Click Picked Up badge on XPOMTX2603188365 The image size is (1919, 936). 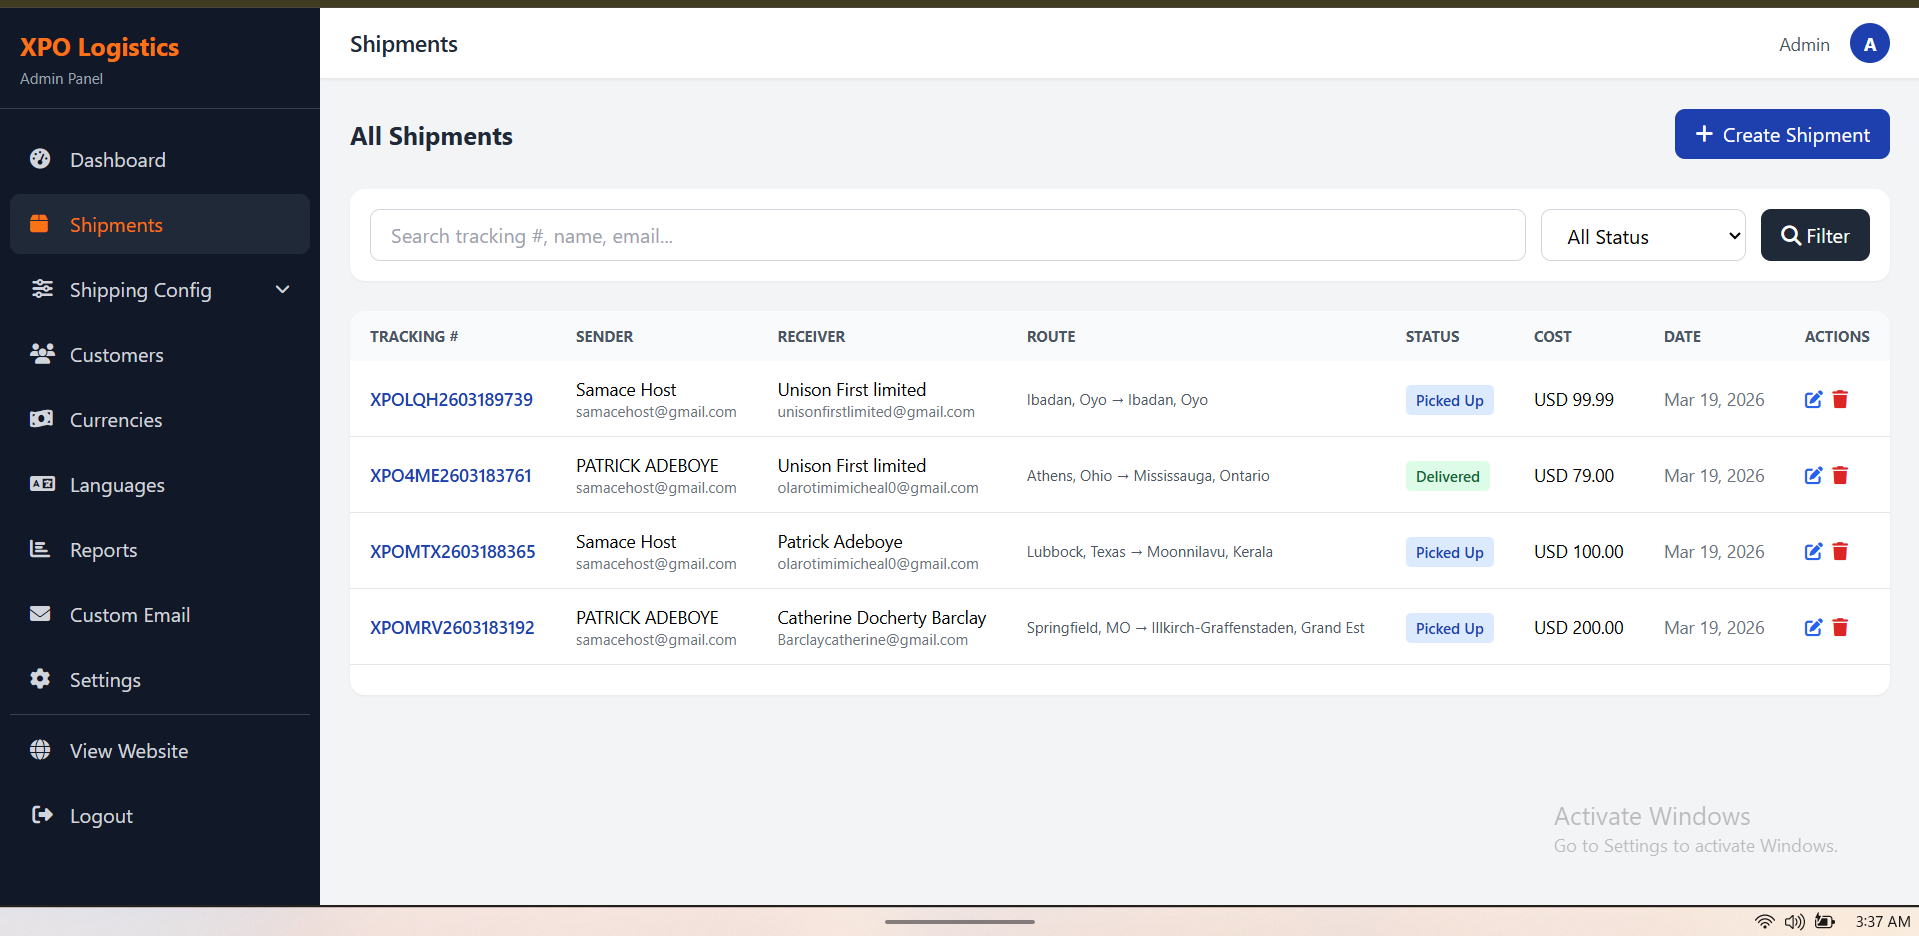tap(1449, 551)
